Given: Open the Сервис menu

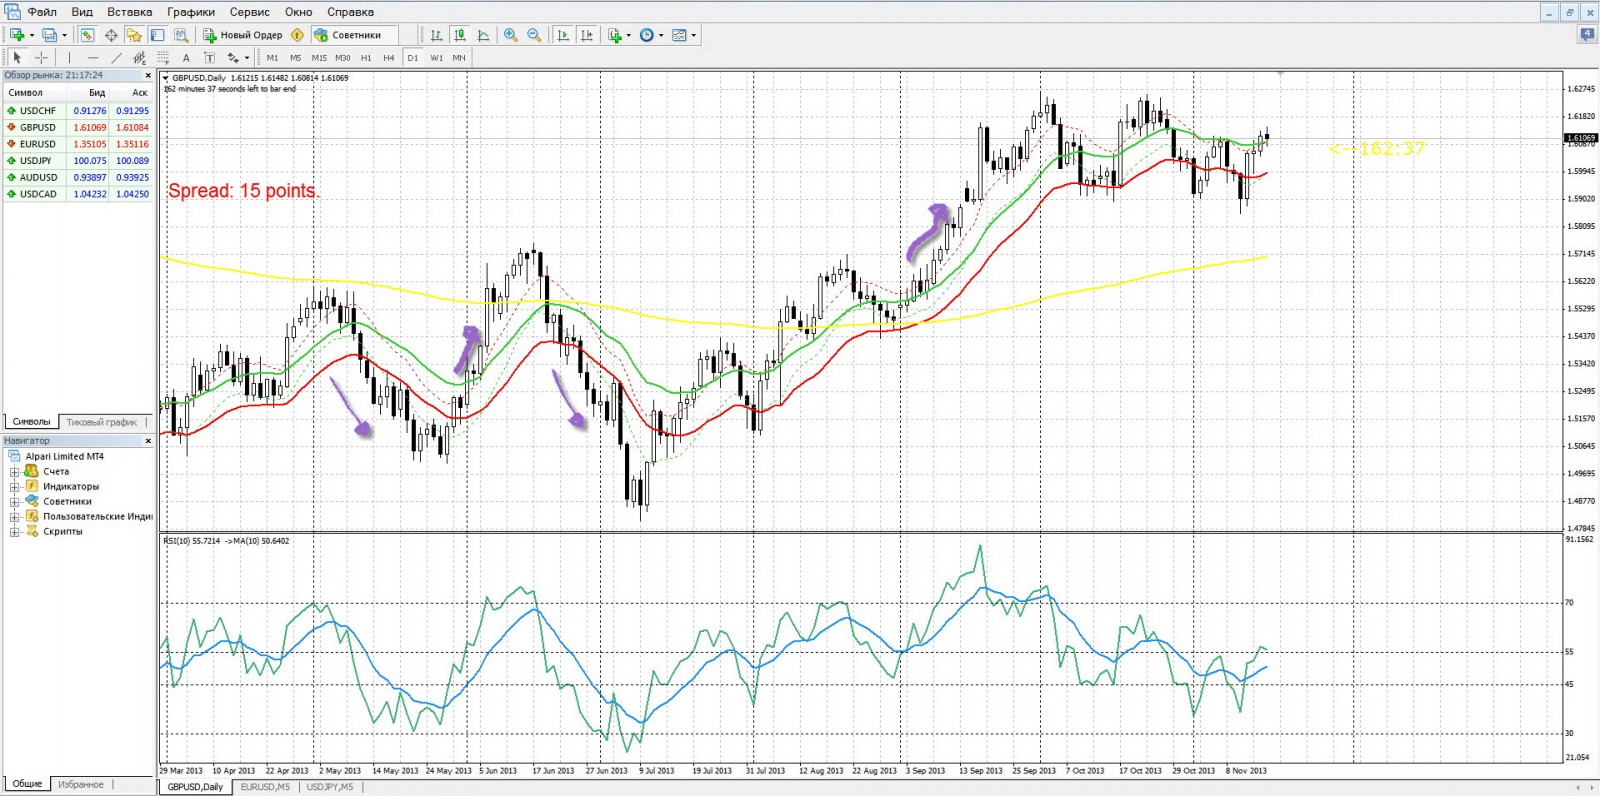Looking at the screenshot, I should 250,12.
